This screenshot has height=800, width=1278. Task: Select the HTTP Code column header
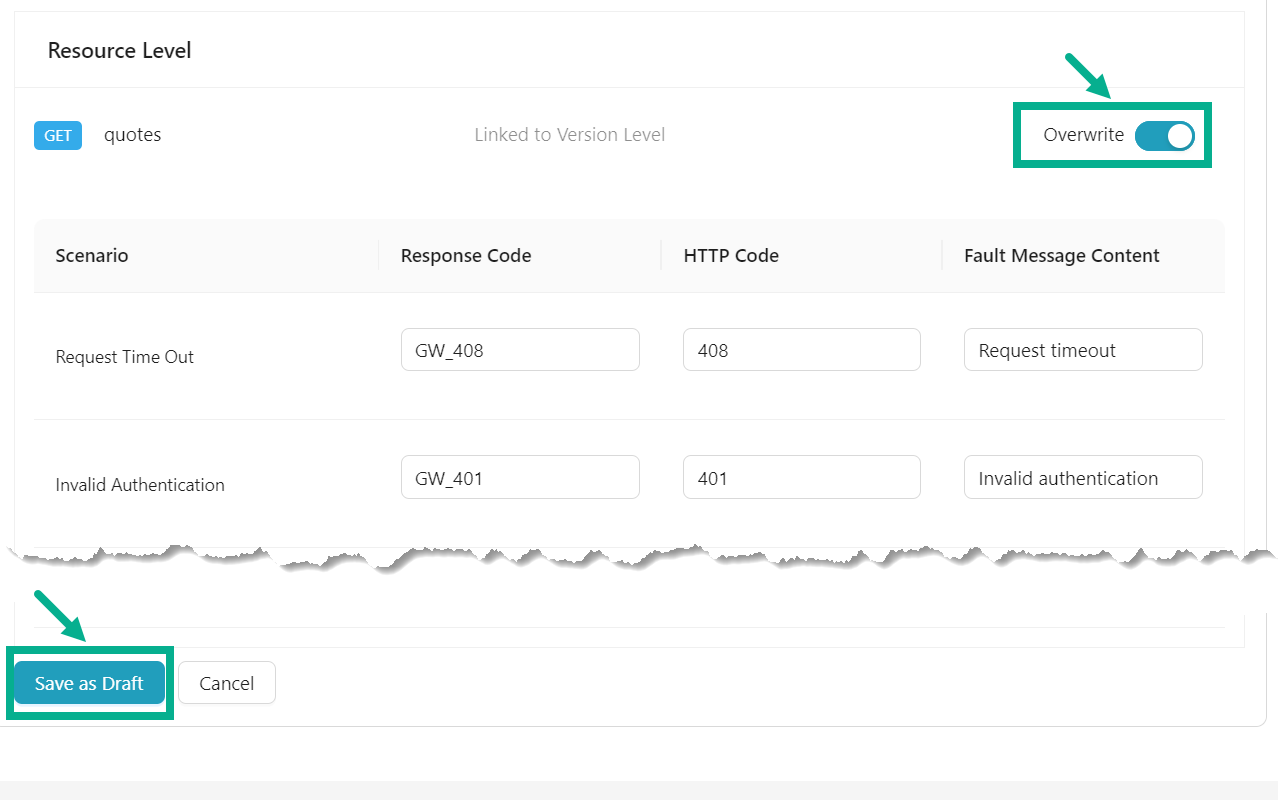731,256
